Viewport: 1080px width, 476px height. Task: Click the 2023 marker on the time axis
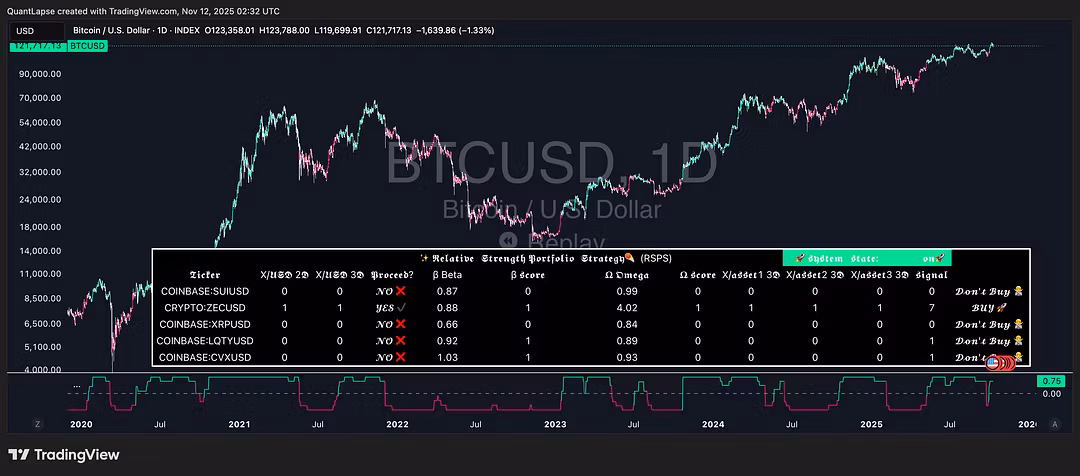[x=555, y=424]
